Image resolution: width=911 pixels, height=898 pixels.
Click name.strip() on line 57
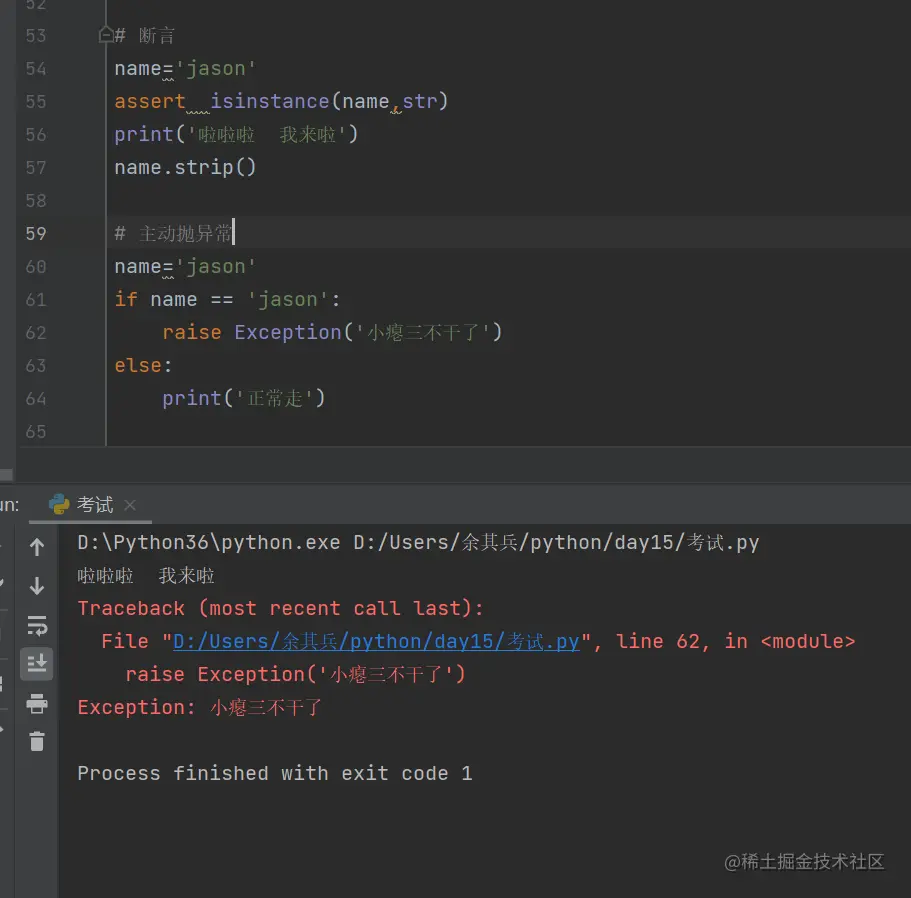pos(185,168)
